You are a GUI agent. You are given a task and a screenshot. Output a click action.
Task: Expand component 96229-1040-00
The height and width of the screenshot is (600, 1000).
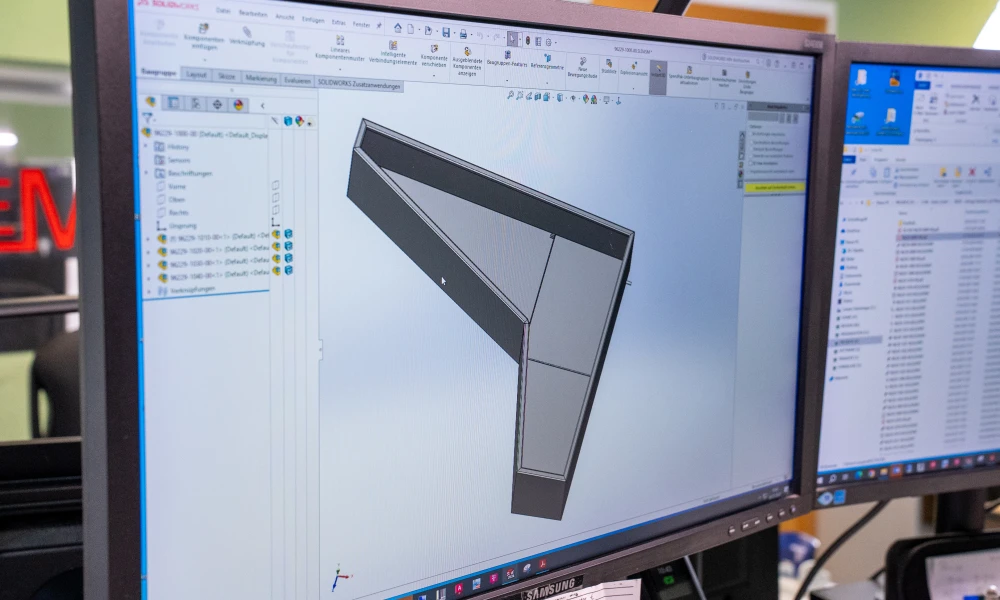pyautogui.click(x=149, y=278)
